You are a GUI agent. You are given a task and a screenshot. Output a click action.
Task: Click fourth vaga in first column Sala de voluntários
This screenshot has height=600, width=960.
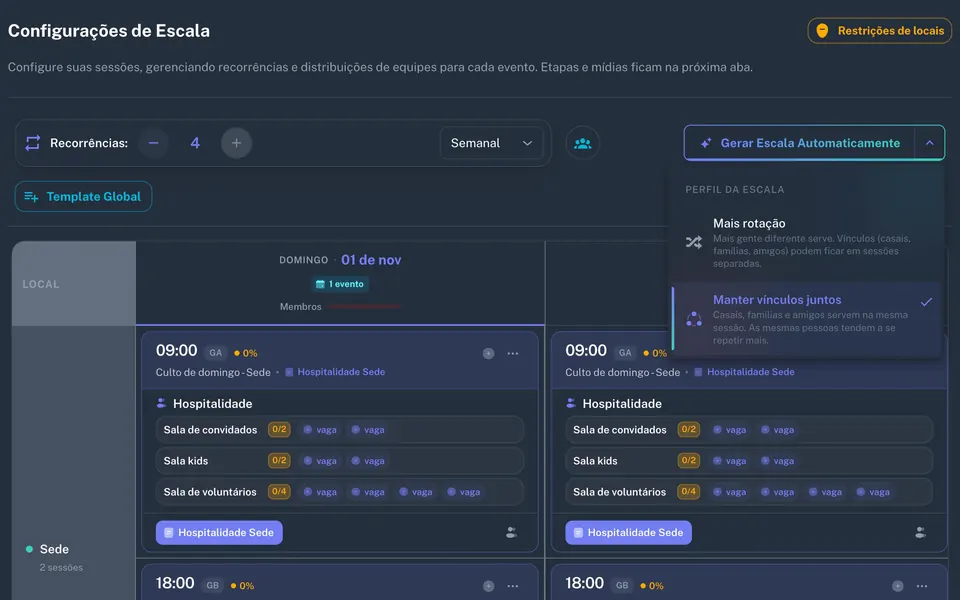tap(463, 492)
